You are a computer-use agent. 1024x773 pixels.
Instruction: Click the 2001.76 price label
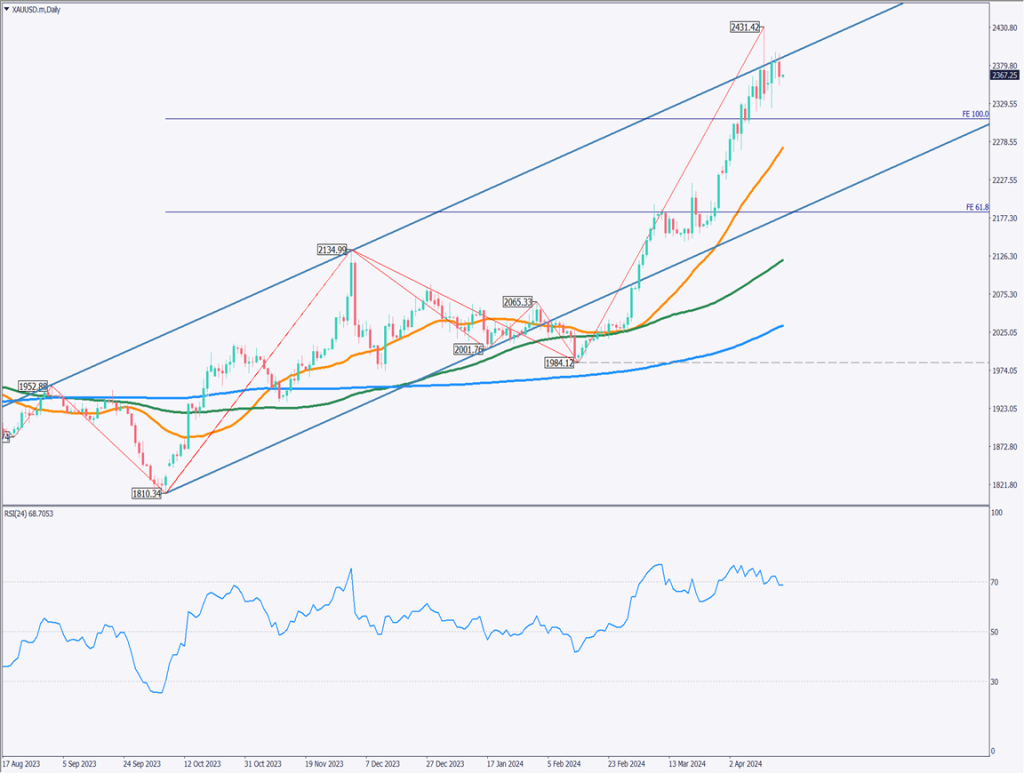[469, 349]
